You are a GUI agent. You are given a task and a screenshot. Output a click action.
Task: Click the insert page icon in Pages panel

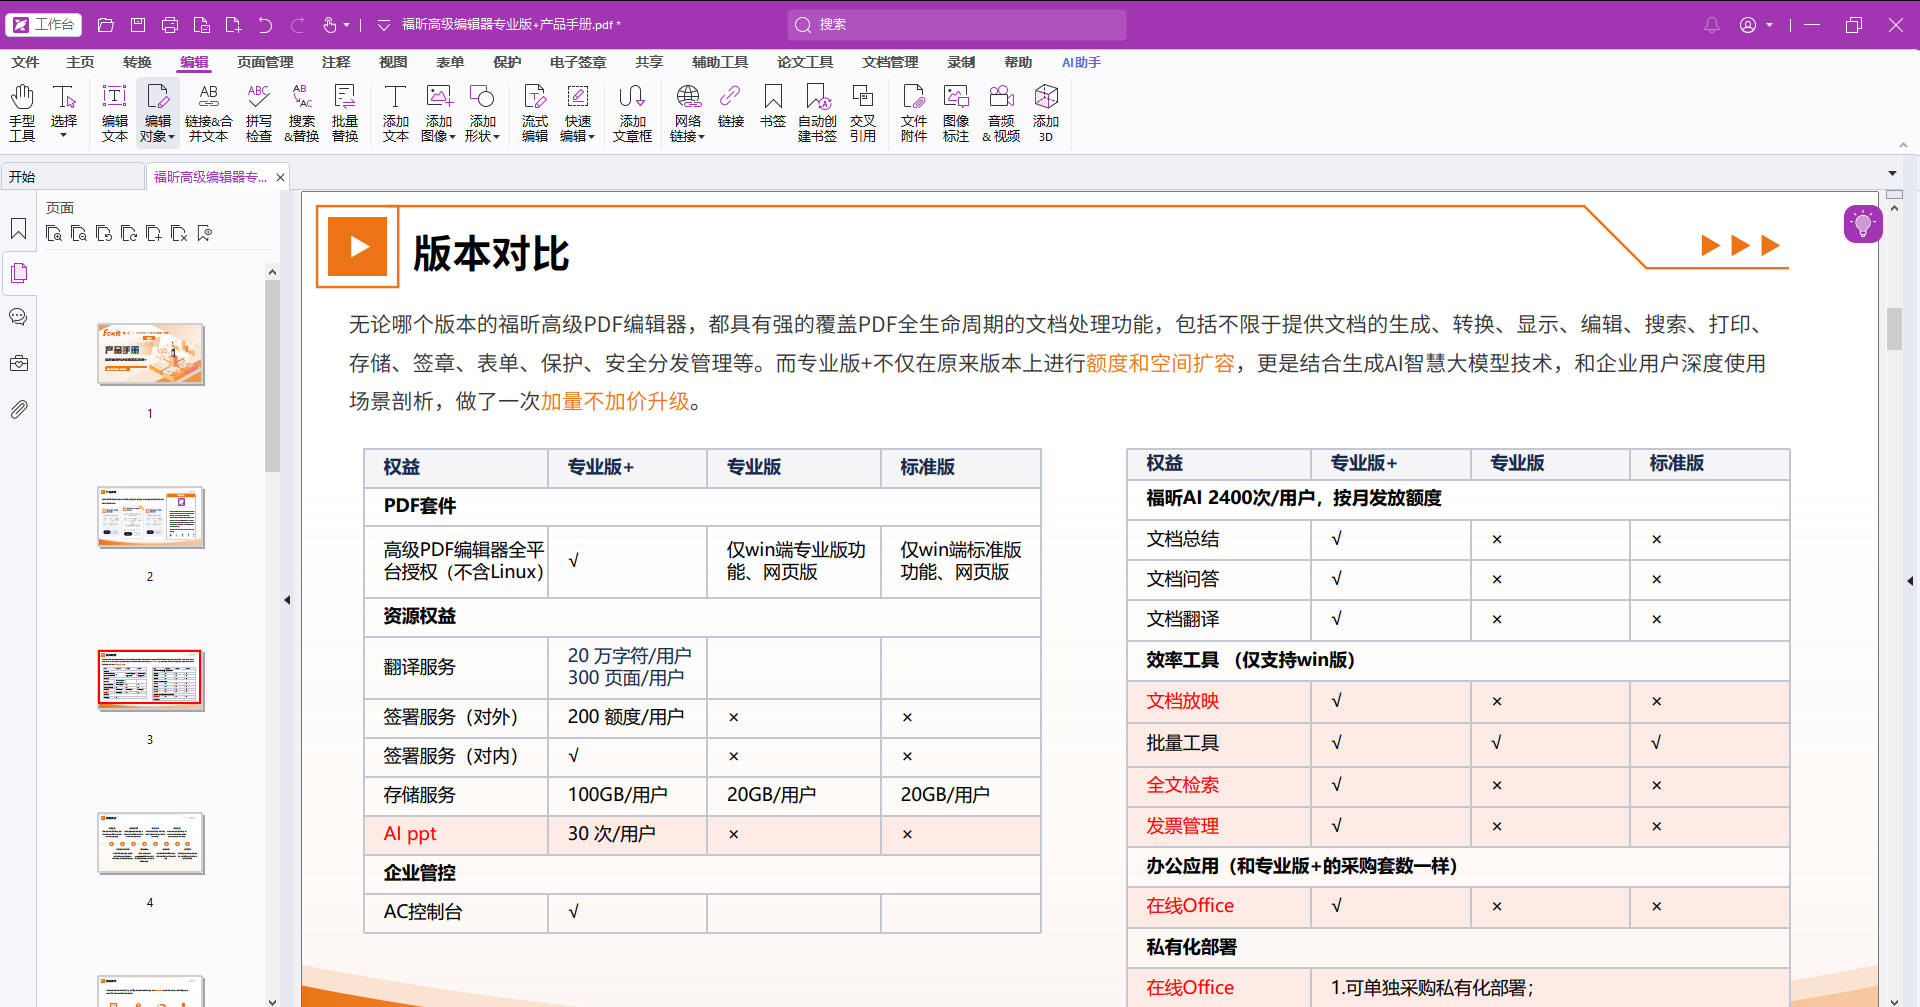pos(154,234)
